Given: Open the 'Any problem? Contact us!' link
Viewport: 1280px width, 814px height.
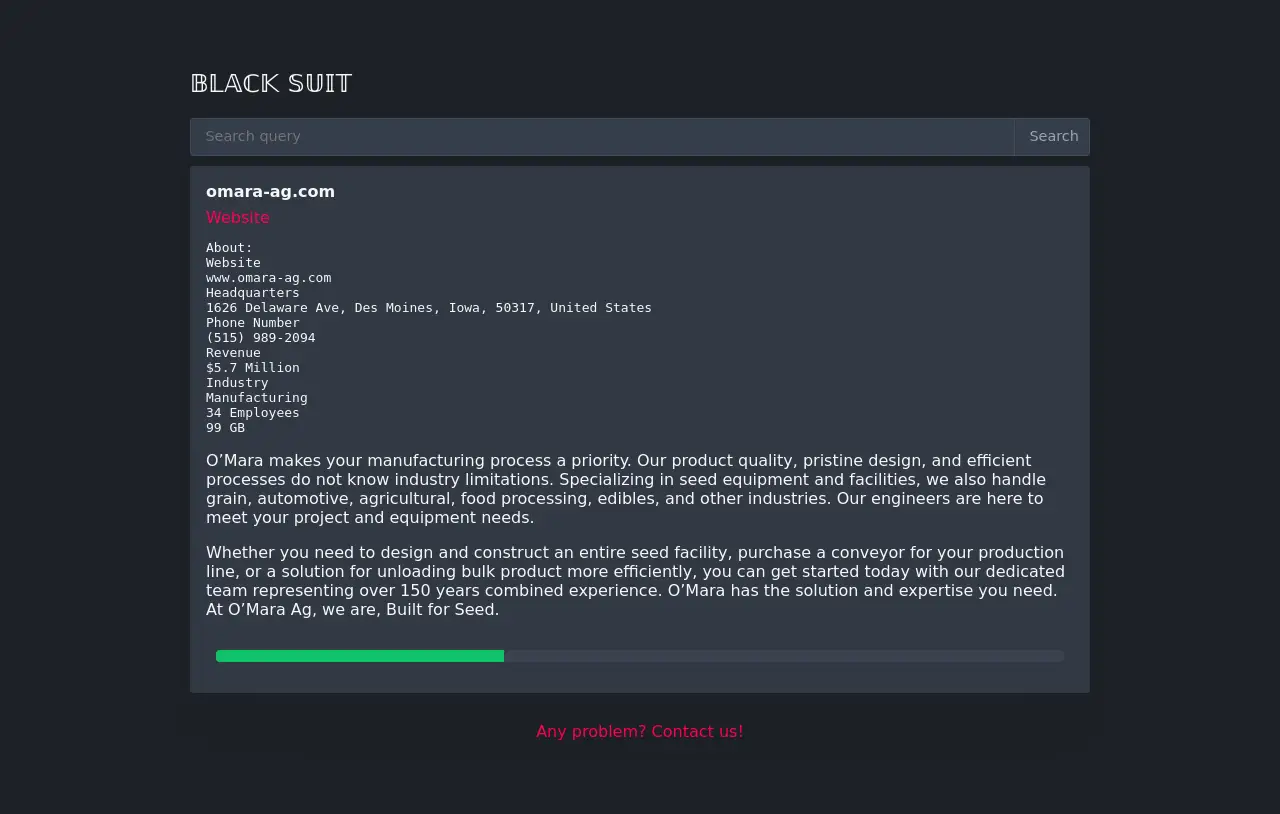Looking at the screenshot, I should click(x=639, y=732).
